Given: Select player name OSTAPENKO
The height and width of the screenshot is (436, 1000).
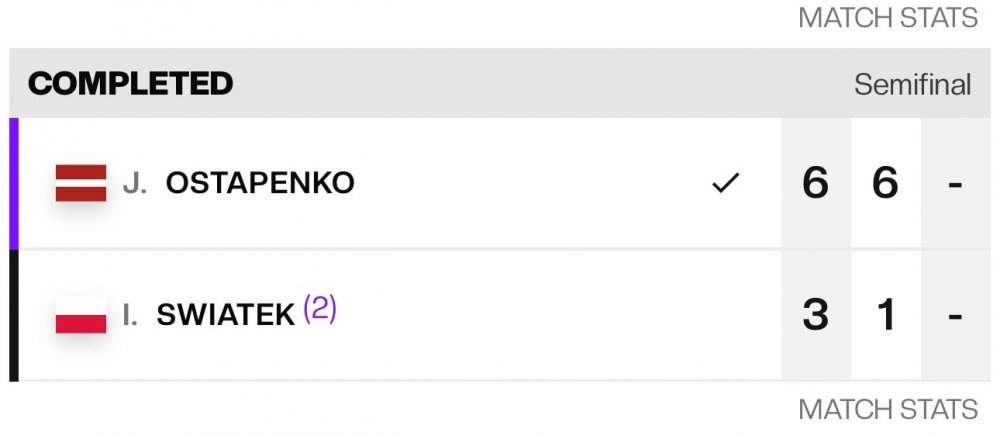Looking at the screenshot, I should pos(260,184).
